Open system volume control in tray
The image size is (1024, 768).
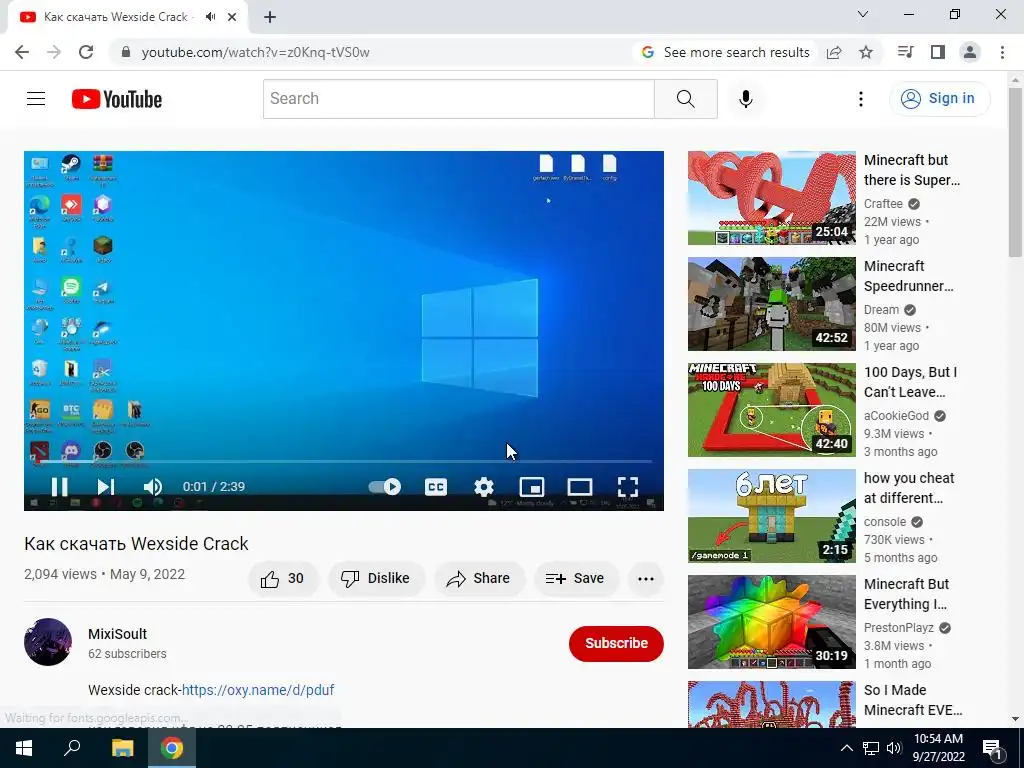894,748
